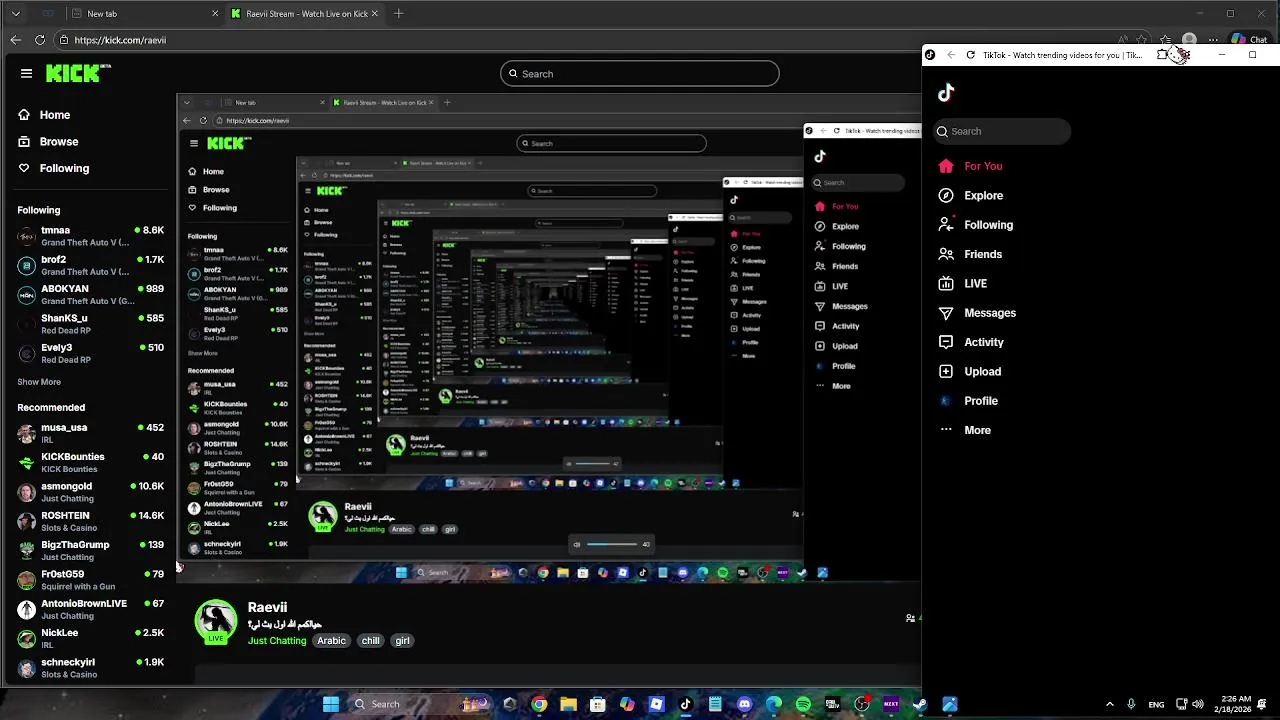Open Steam from the taskbar
1280x720 pixels.
[x=920, y=704]
